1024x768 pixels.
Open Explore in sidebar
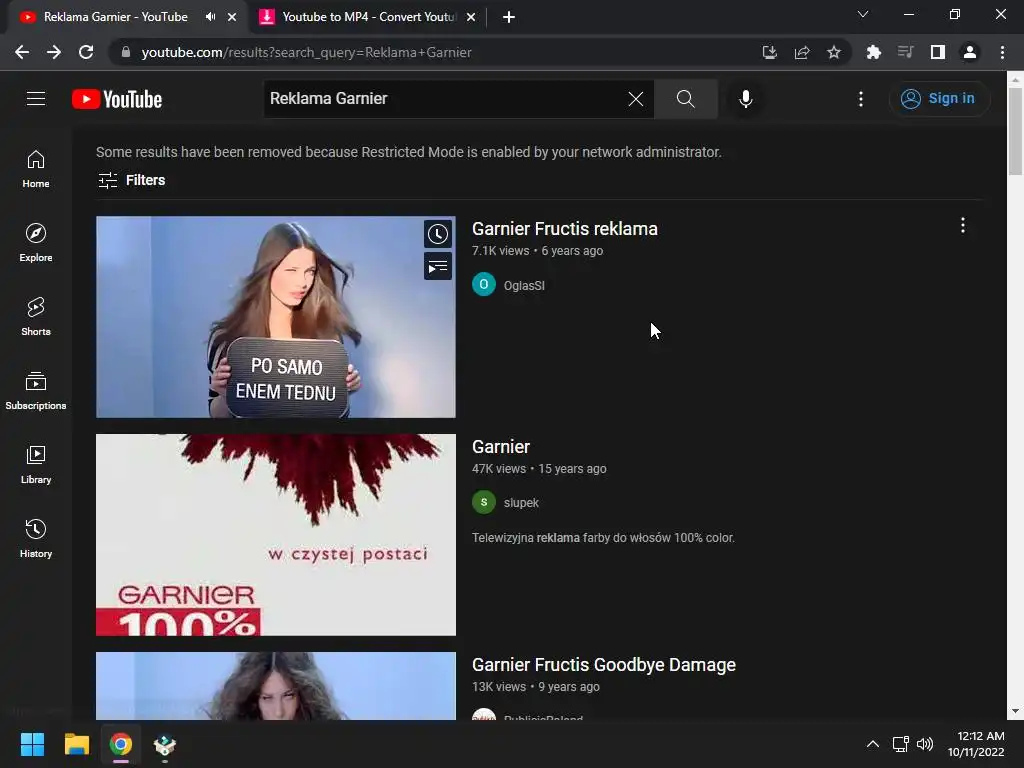point(36,243)
